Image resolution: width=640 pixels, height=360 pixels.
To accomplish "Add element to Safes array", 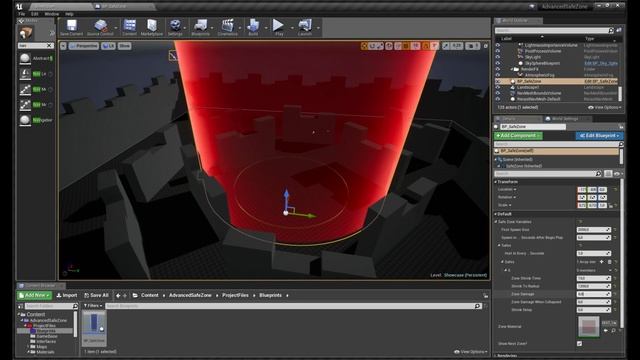I will click(x=601, y=262).
